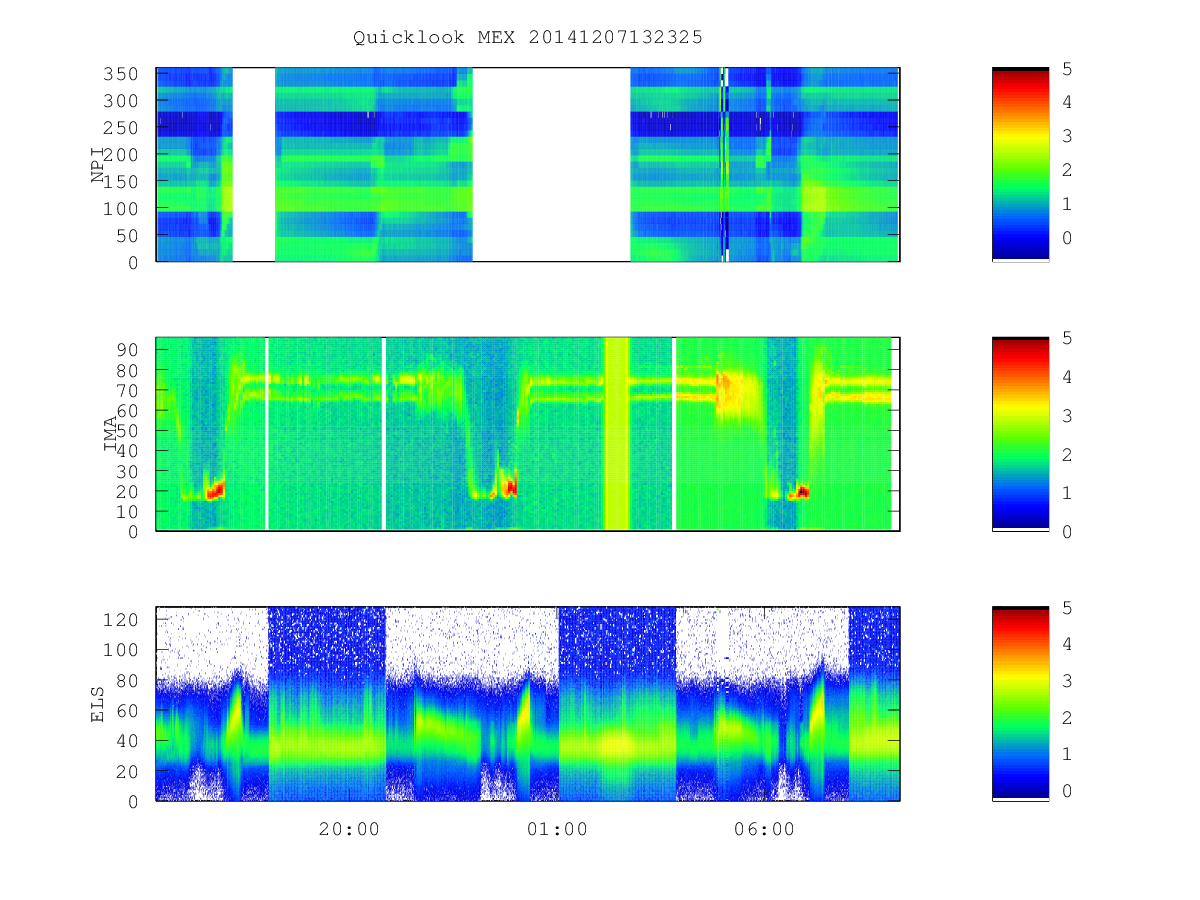Click the 3 label on ELS colorbar
The width and height of the screenshot is (1200, 900).
pos(1067,680)
